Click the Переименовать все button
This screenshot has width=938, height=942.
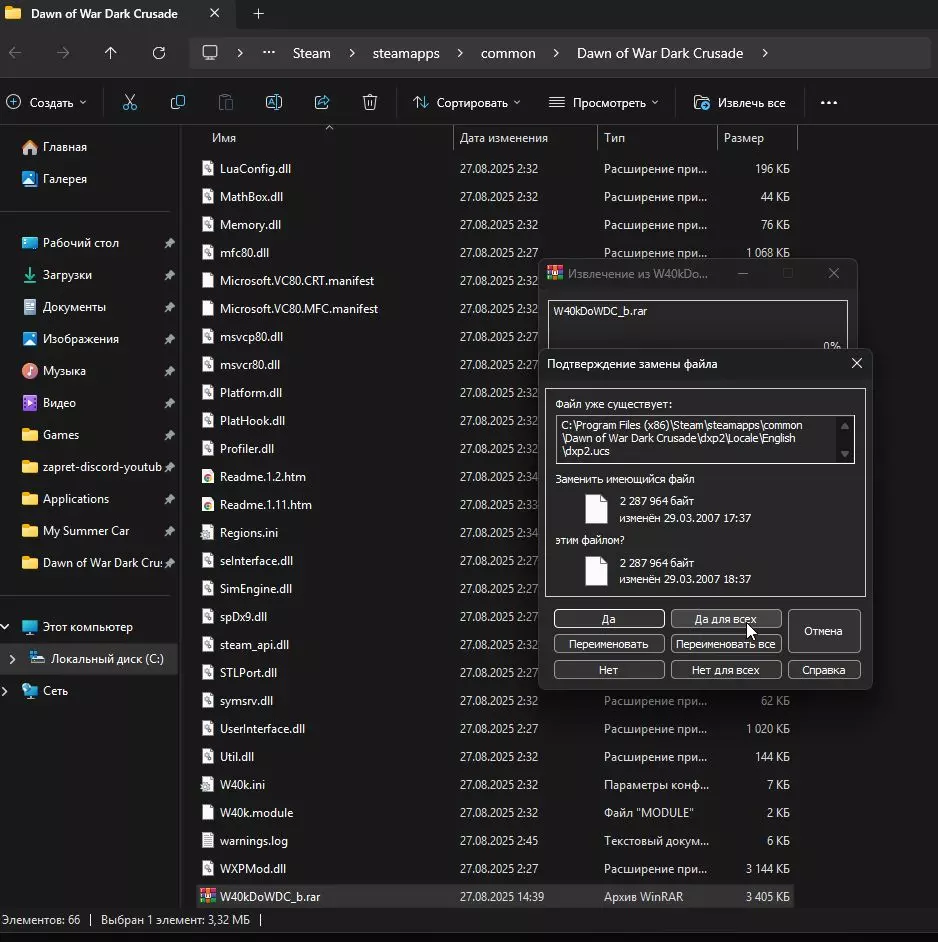725,644
